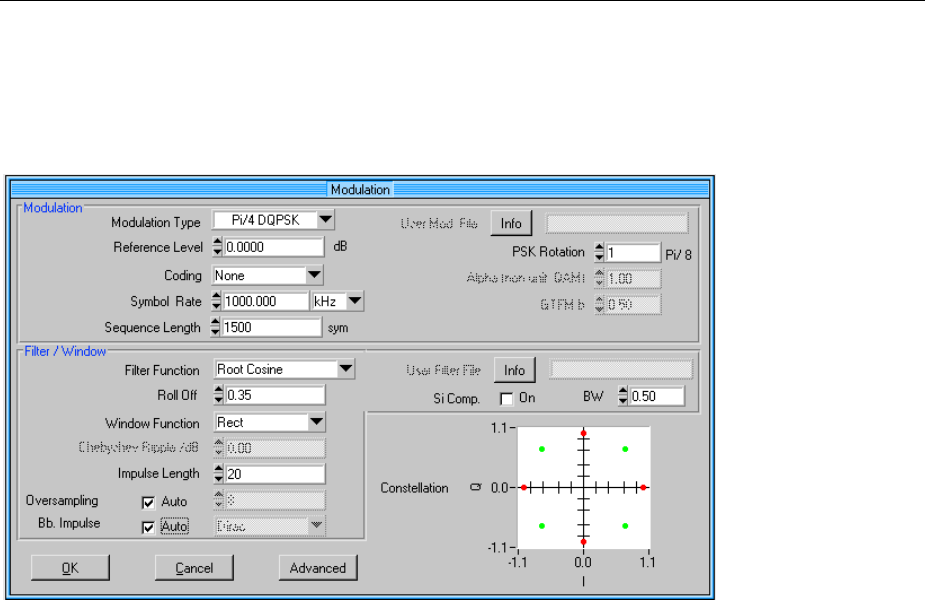925x600 pixels.
Task: Open the Advanced settings button
Action: click(x=318, y=568)
